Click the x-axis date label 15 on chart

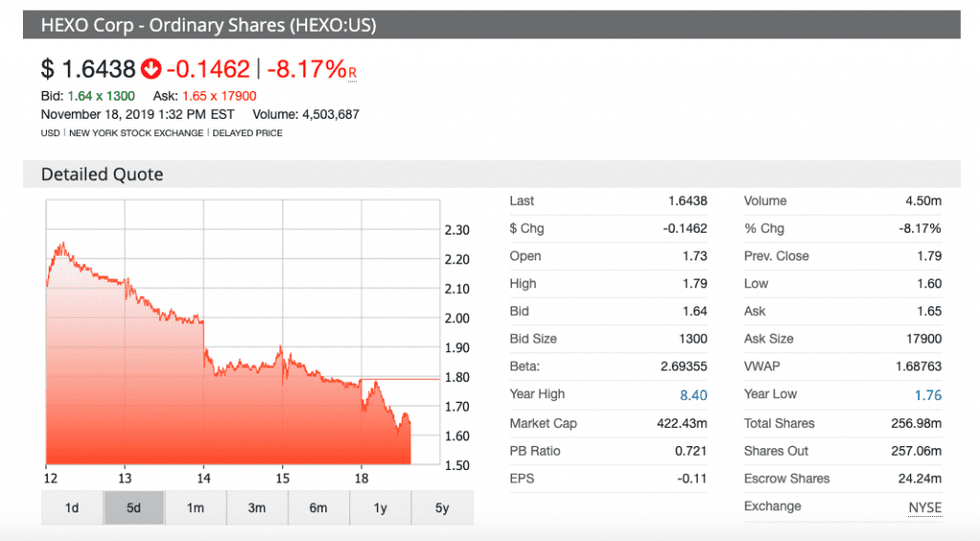point(282,477)
